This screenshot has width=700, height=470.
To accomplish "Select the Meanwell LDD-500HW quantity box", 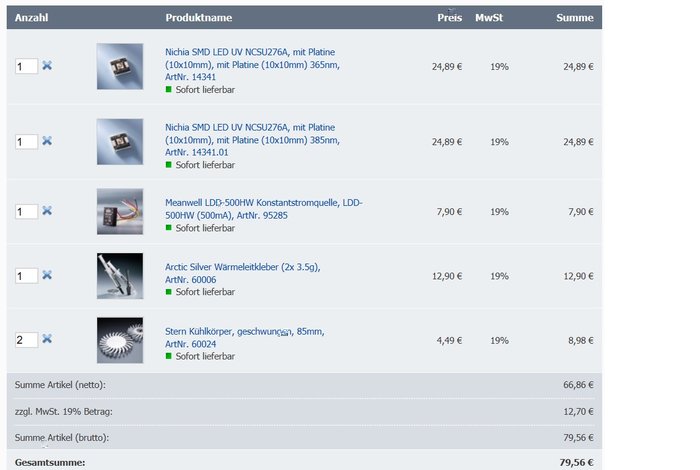I will point(26,211).
